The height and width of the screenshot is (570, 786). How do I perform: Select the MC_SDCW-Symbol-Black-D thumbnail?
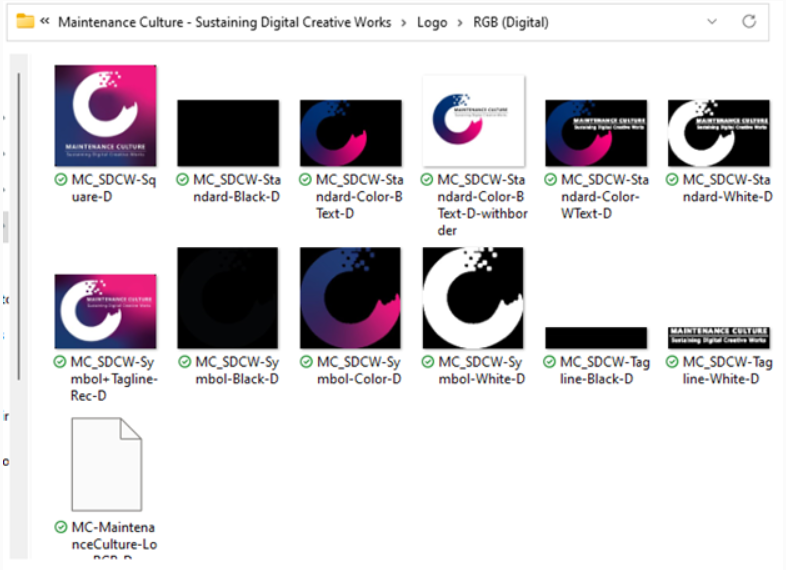pos(228,298)
